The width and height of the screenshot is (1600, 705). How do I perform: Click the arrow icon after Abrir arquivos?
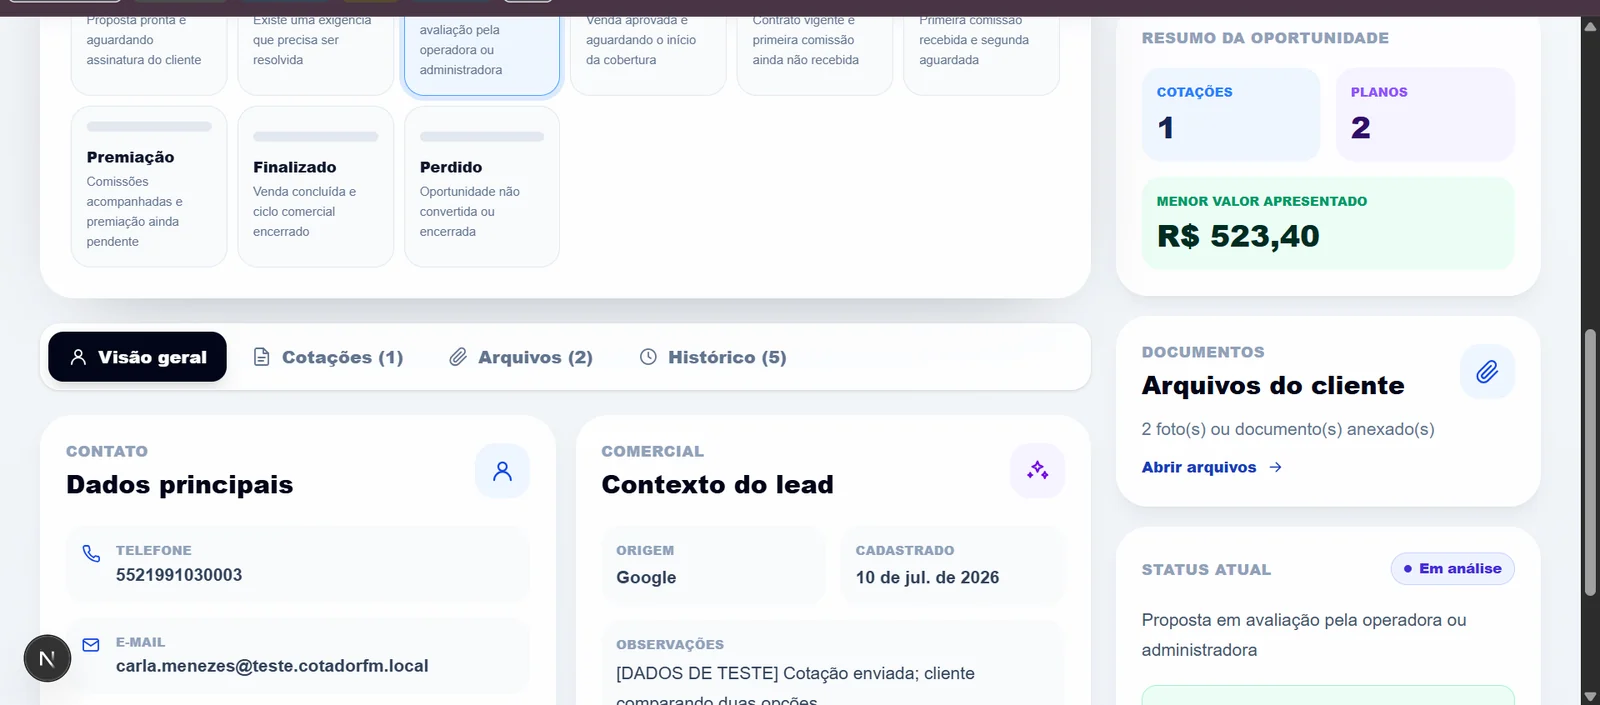click(1275, 467)
